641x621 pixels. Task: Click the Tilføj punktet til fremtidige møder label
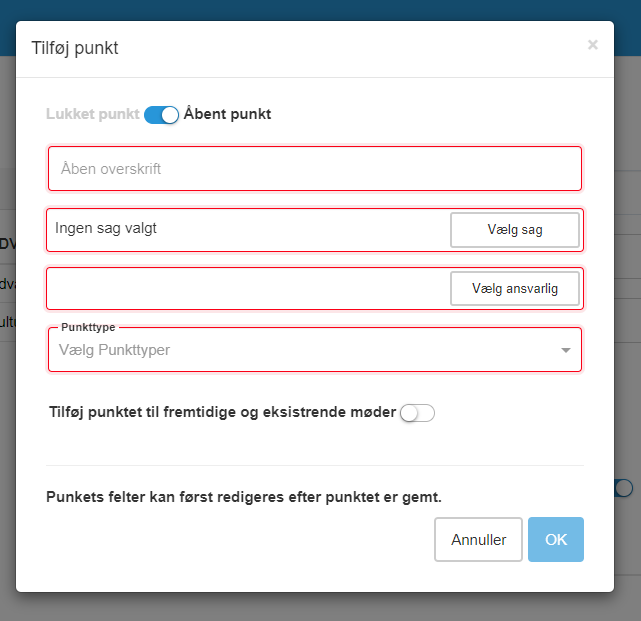pyautogui.click(x=222, y=412)
